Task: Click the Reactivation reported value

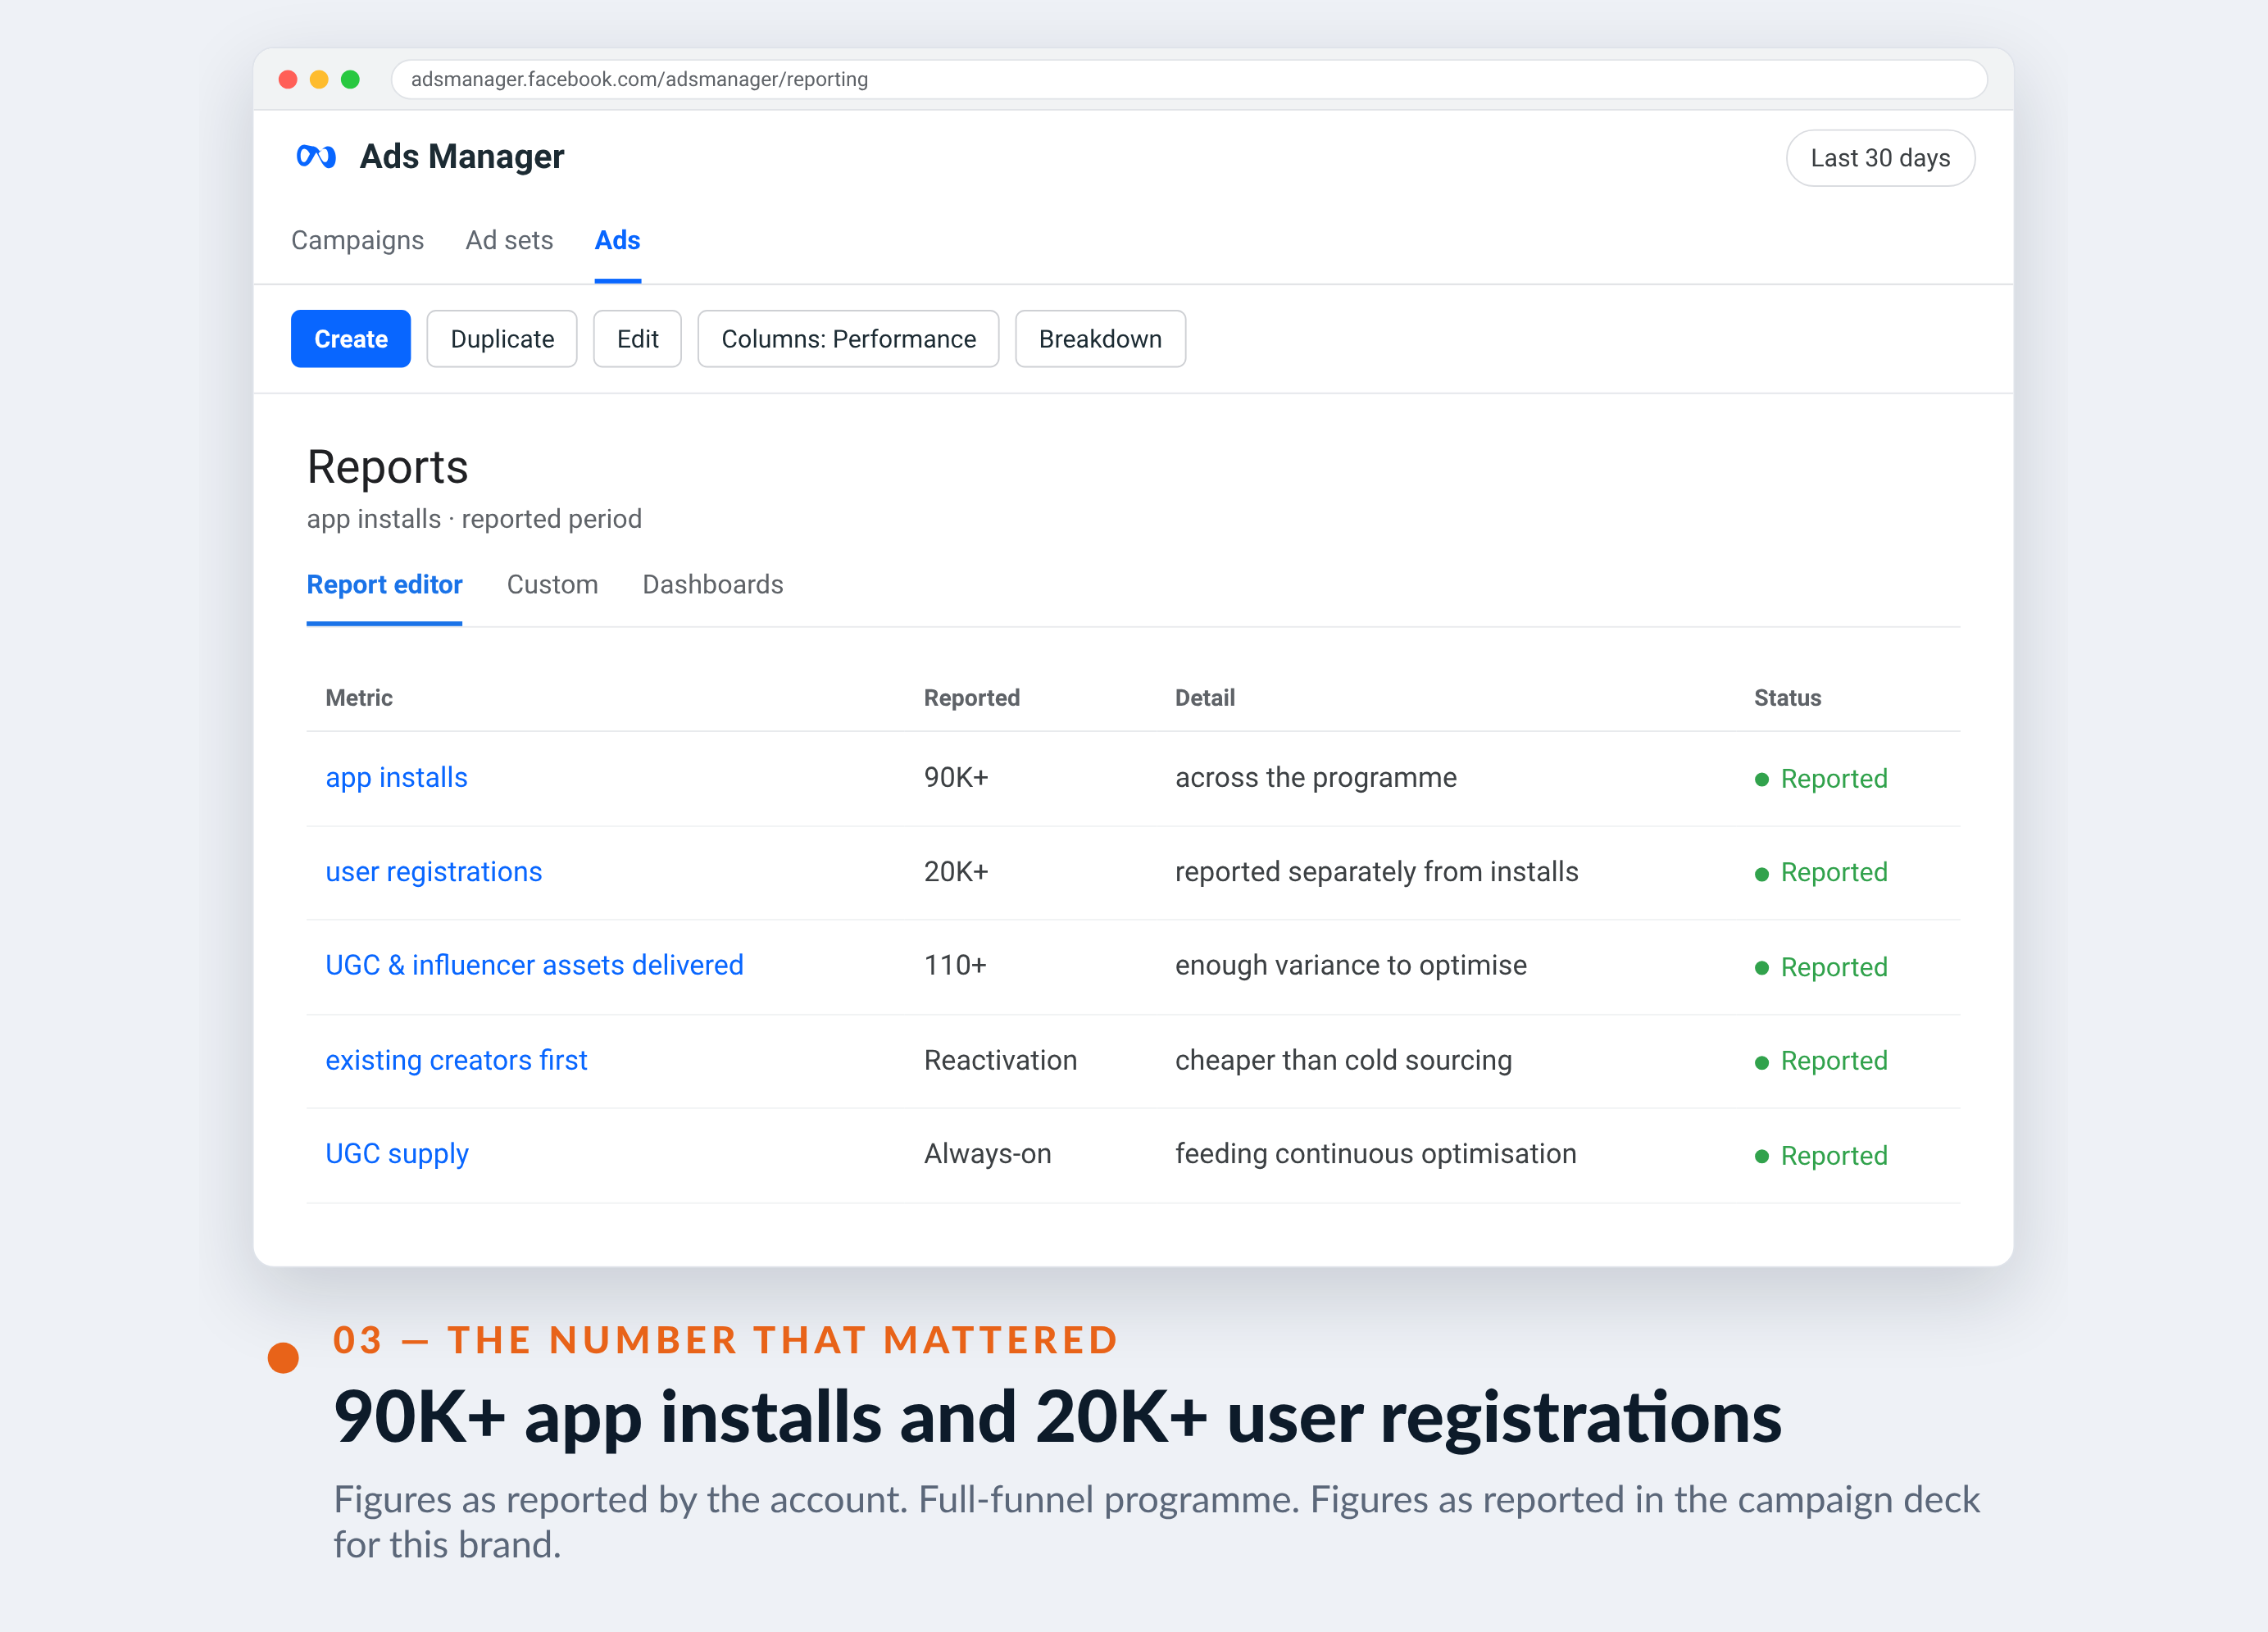Action: point(1000,1060)
